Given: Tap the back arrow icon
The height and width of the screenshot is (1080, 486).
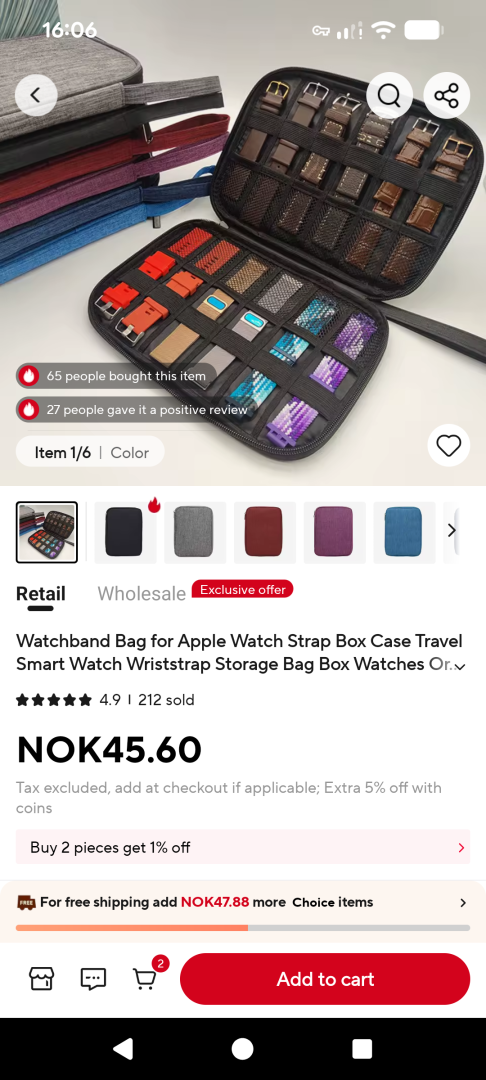Looking at the screenshot, I should [x=36, y=95].
